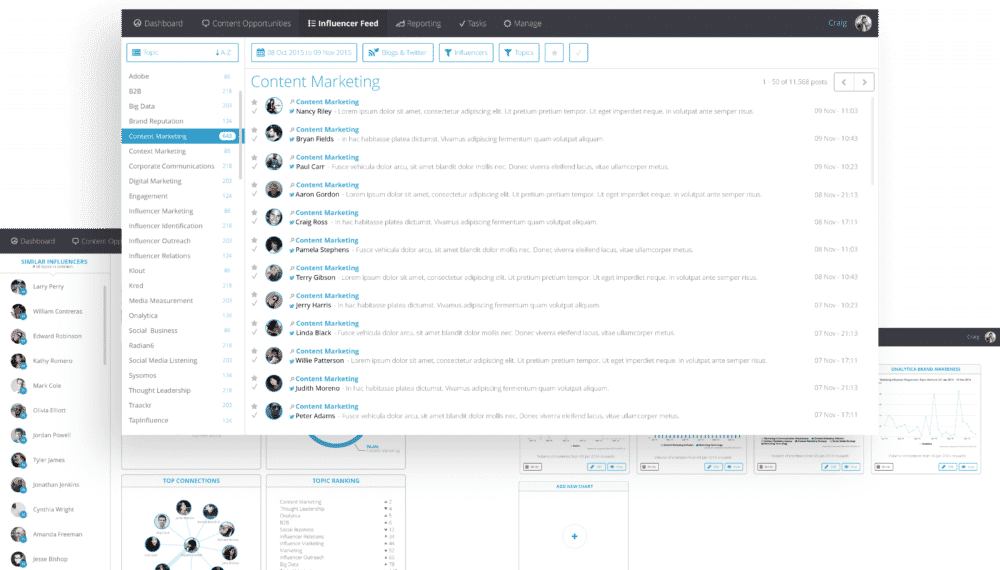Image resolution: width=1000 pixels, height=570 pixels.
Task: Click the star filter button in toolbar
Action: 554,52
